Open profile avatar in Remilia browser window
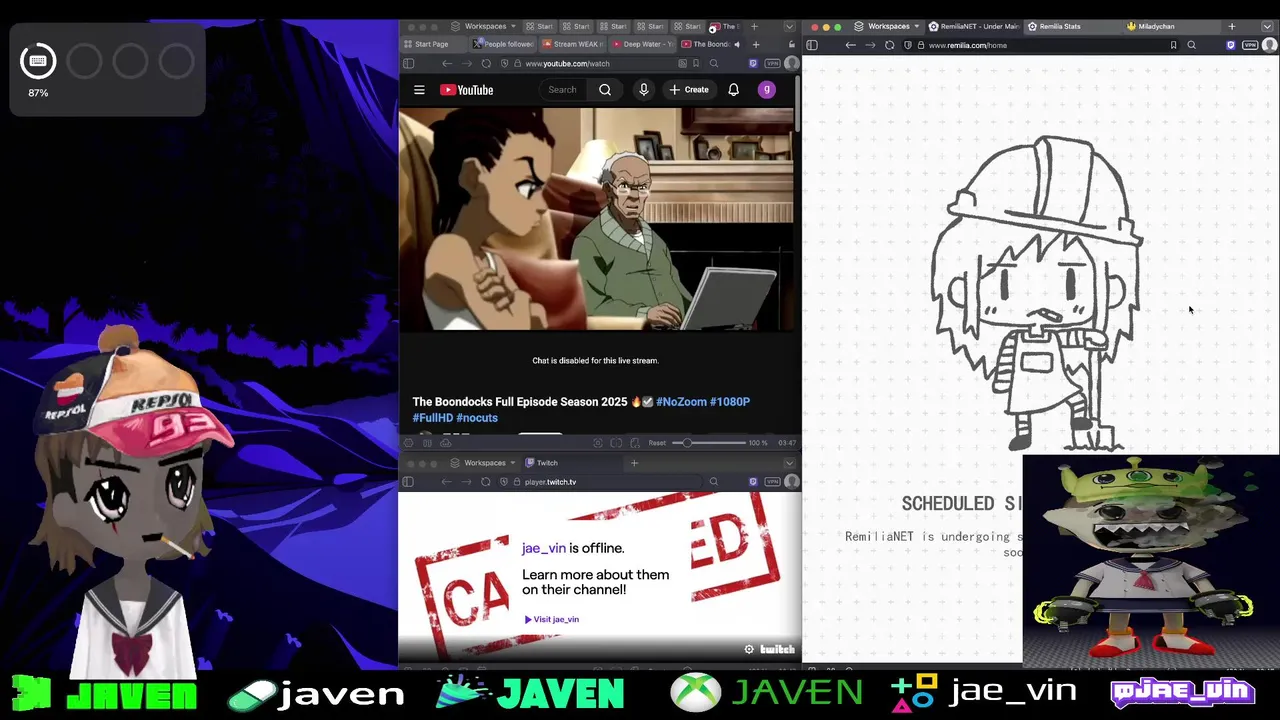 pyautogui.click(x=1270, y=45)
